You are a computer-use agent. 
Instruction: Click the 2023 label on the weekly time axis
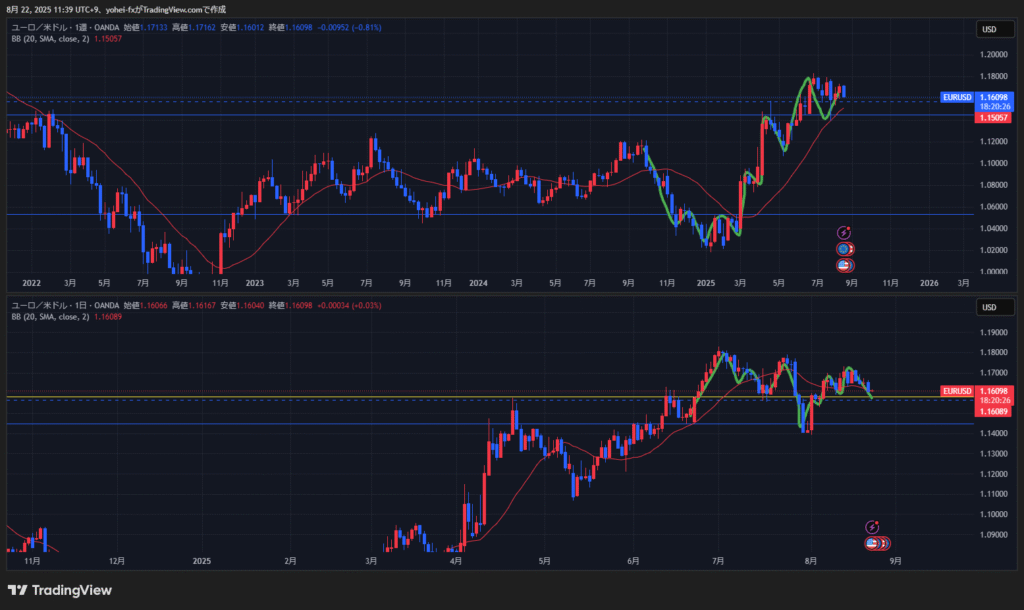(x=255, y=283)
